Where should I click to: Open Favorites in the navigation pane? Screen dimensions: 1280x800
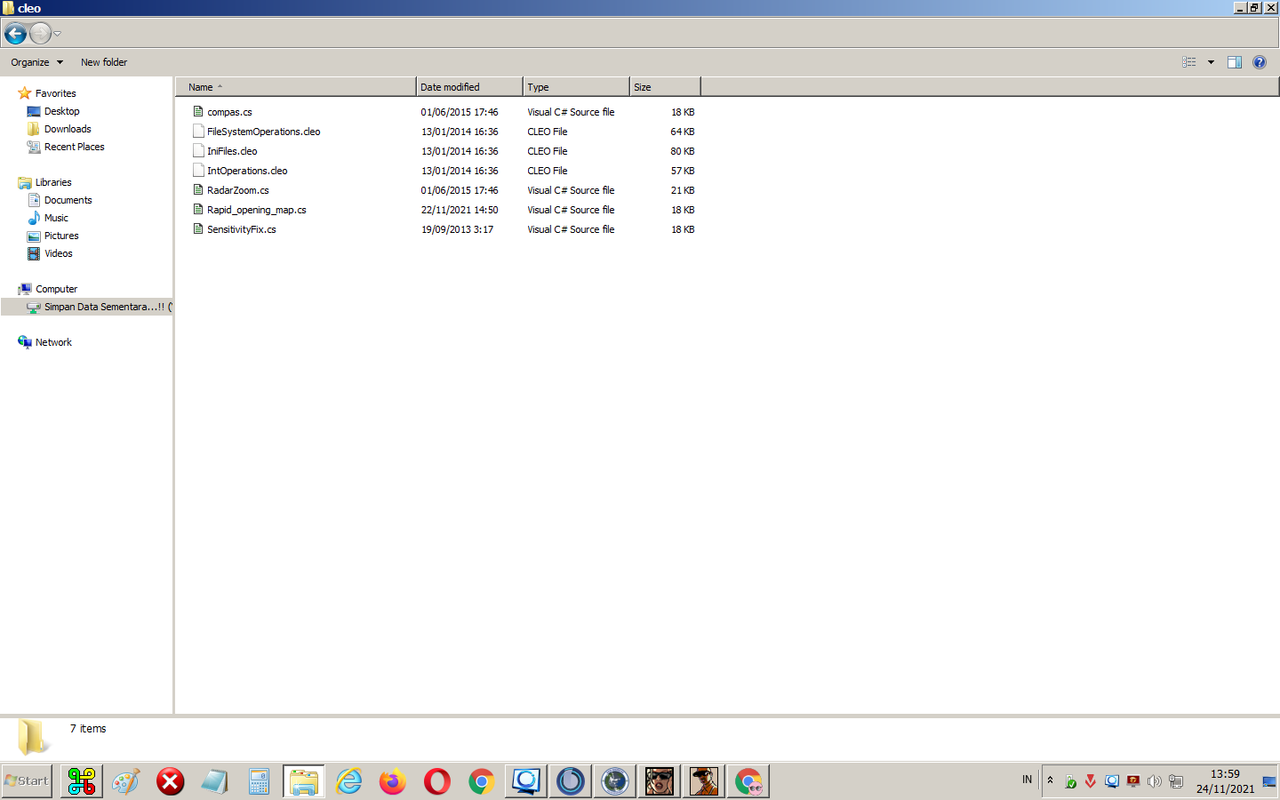click(x=55, y=93)
